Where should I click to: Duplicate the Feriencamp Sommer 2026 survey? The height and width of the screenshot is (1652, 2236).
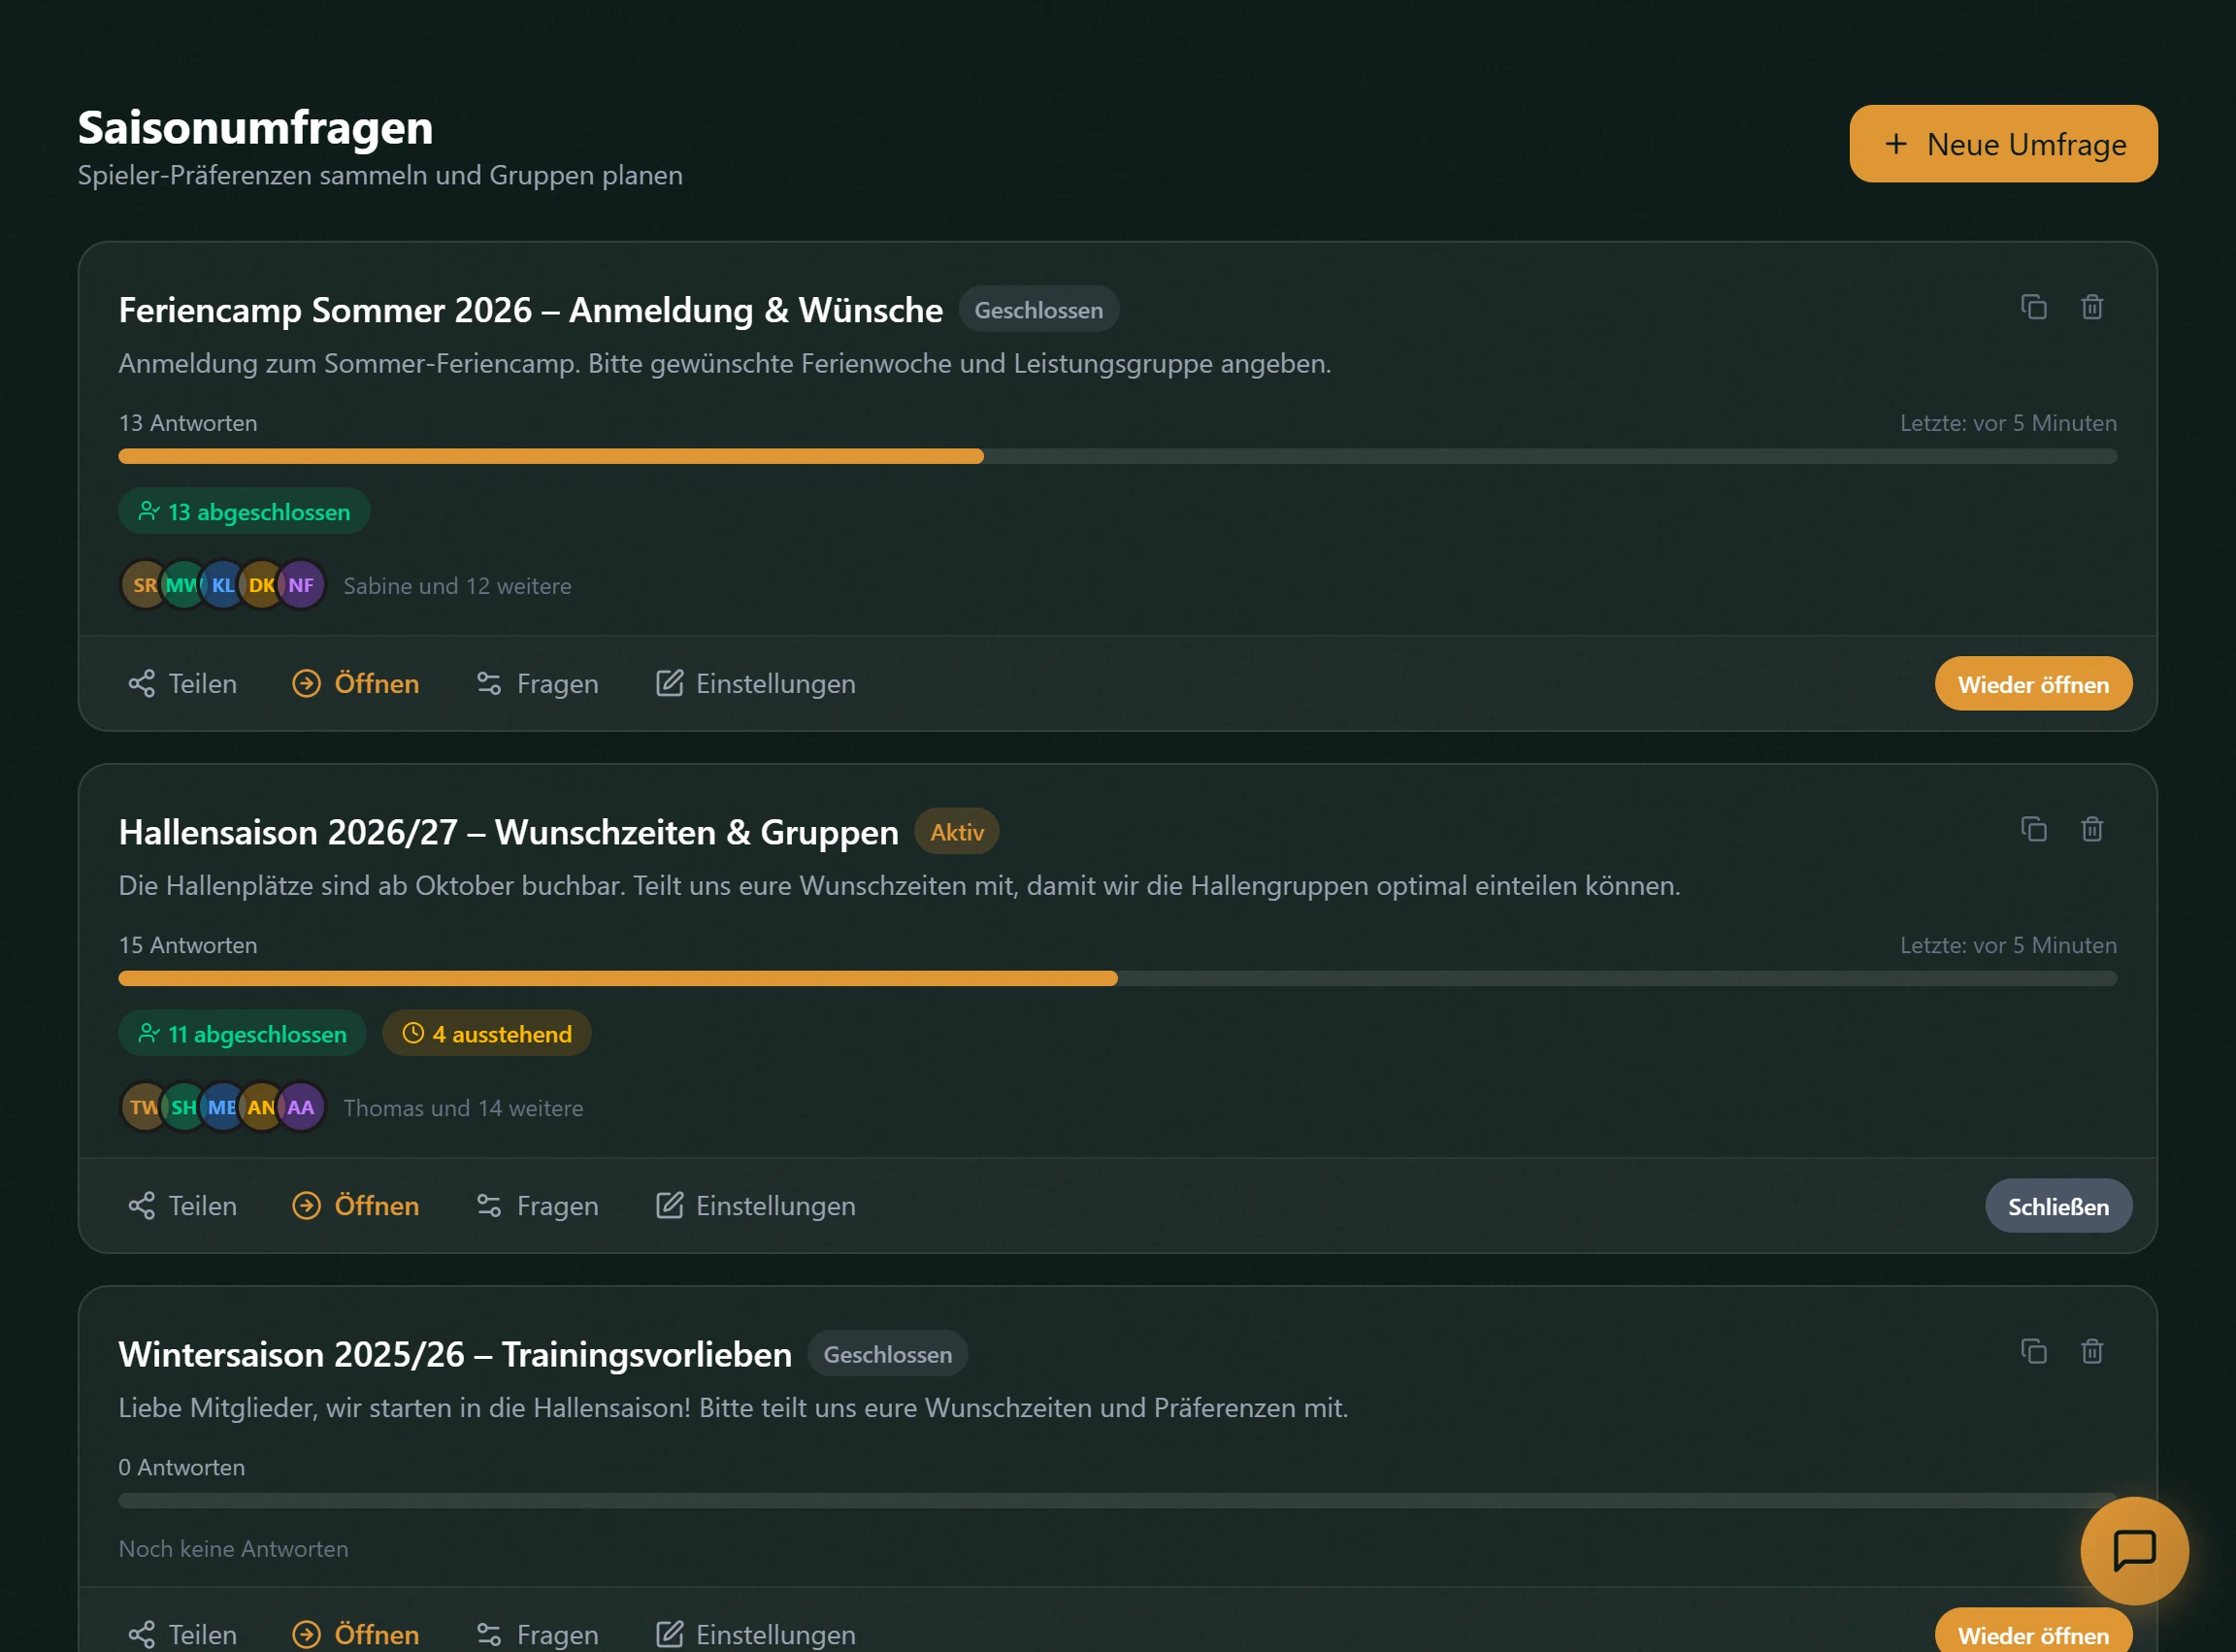pyautogui.click(x=2033, y=307)
